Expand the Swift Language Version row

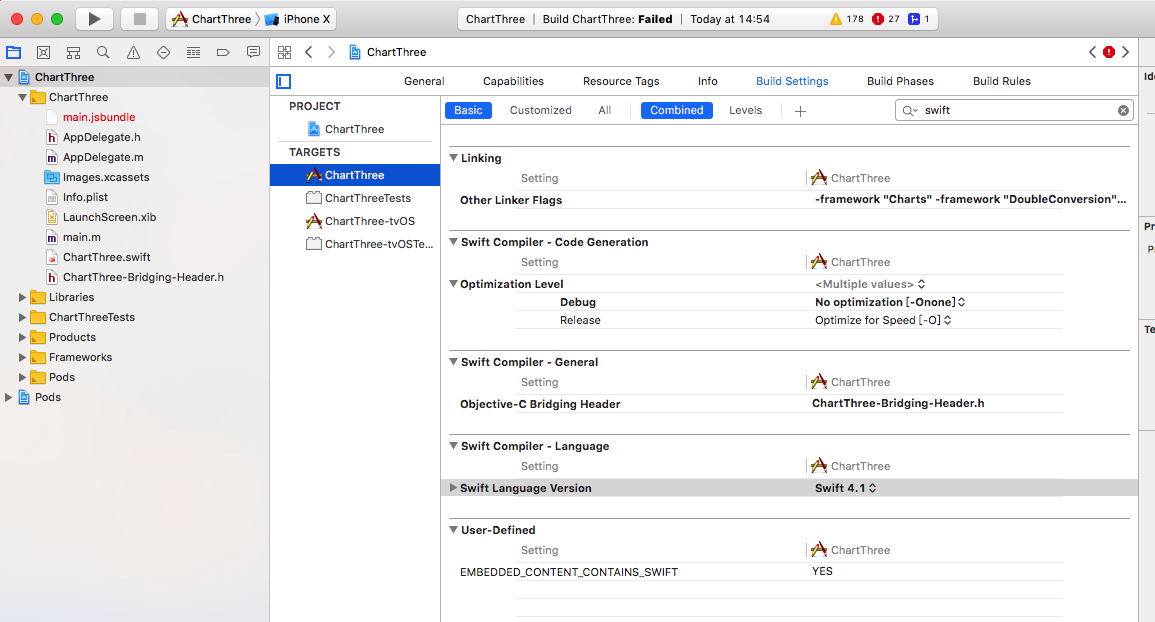452,487
